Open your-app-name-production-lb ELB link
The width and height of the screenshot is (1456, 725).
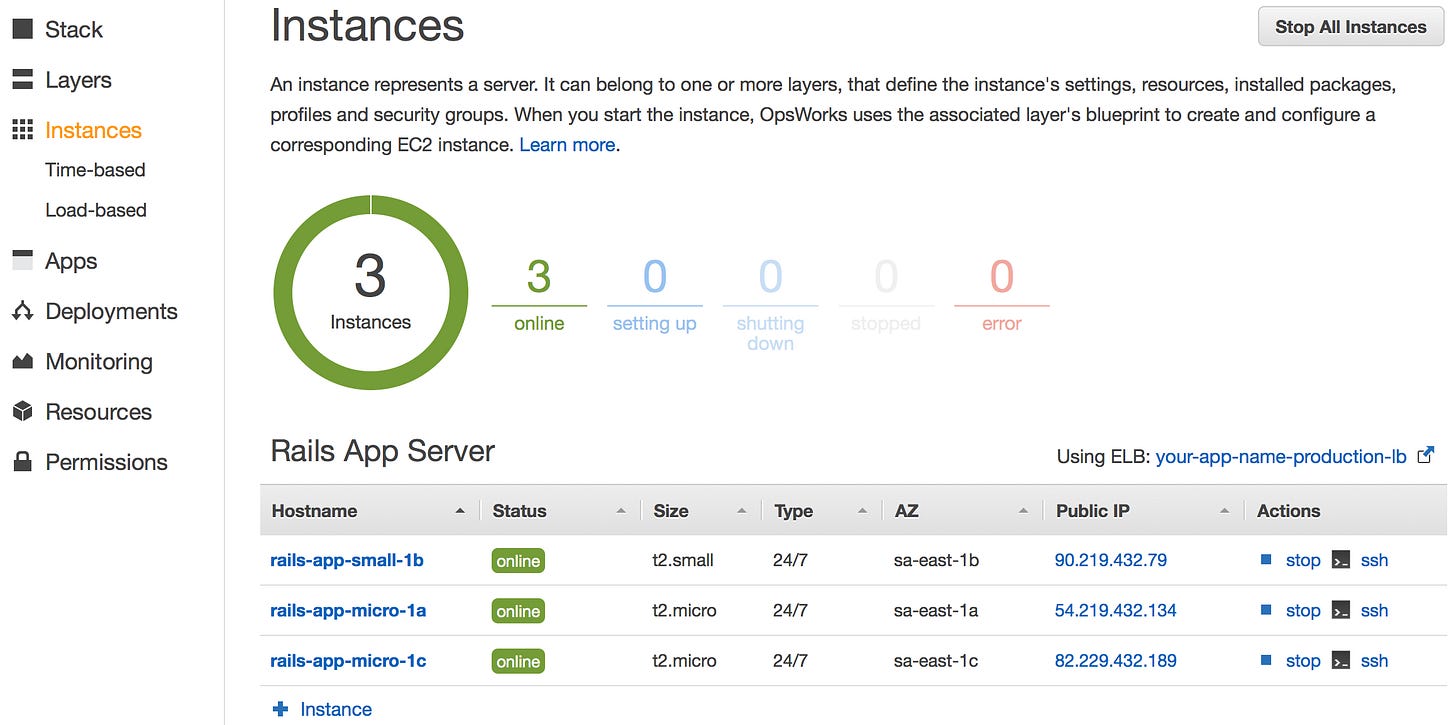1281,457
